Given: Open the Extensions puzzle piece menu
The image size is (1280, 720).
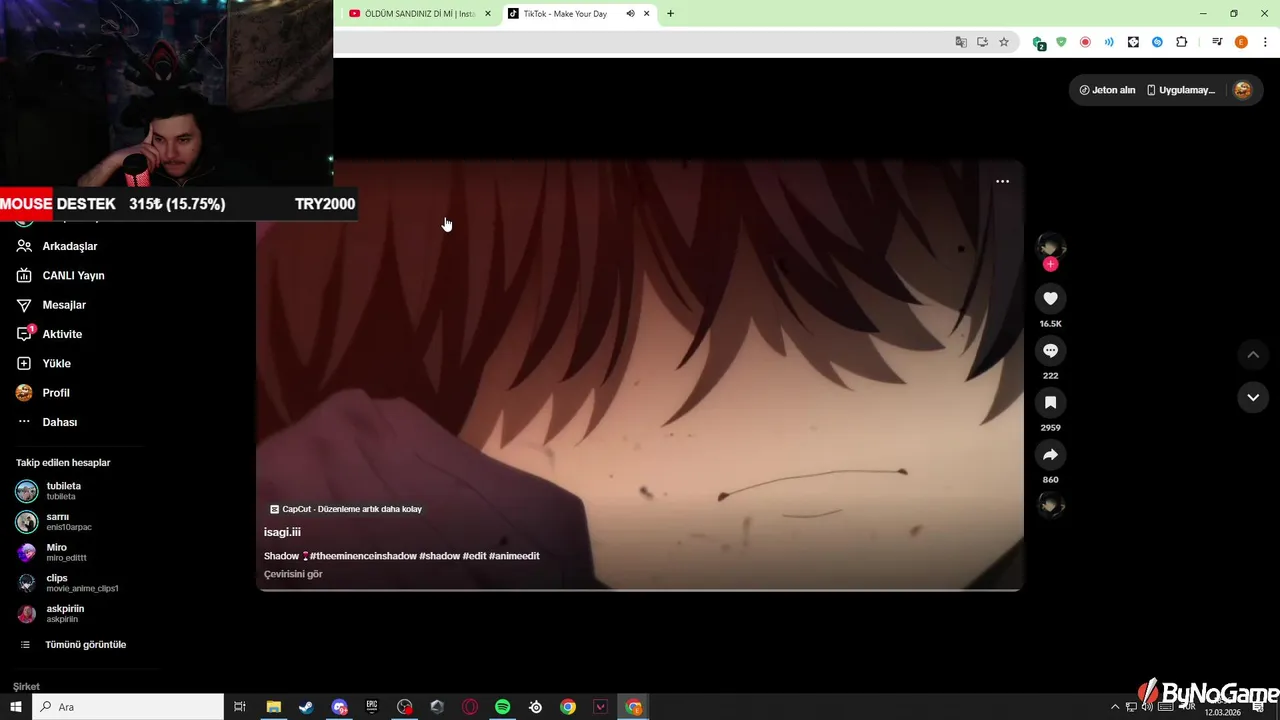Looking at the screenshot, I should click(x=1181, y=42).
